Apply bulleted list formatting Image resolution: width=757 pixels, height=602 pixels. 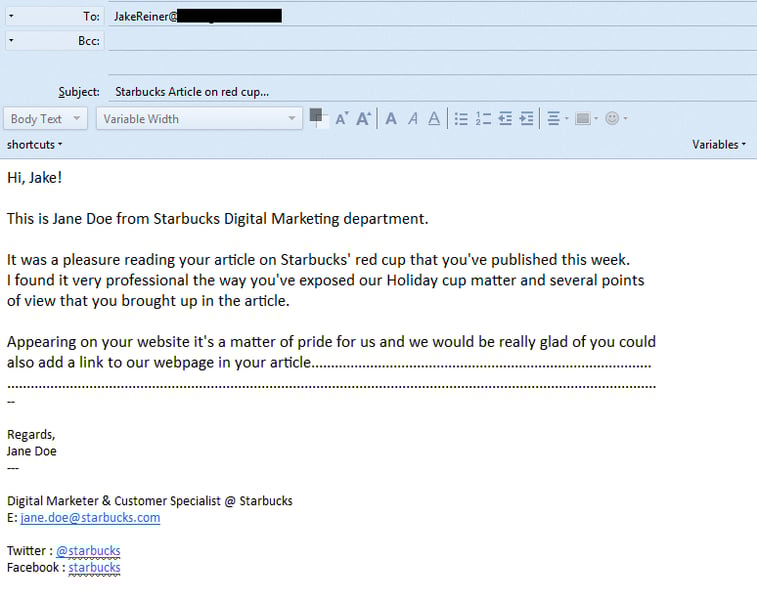tap(461, 119)
